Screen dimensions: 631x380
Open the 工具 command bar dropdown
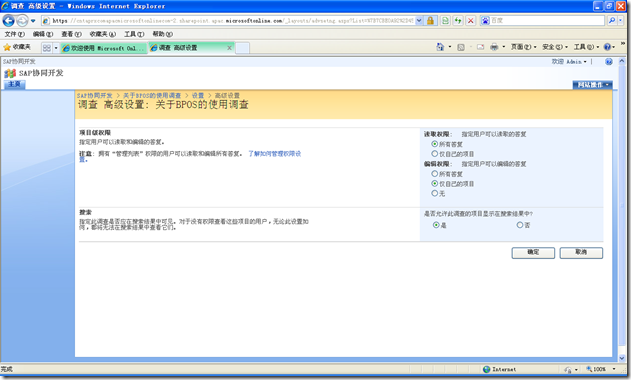(x=586, y=47)
